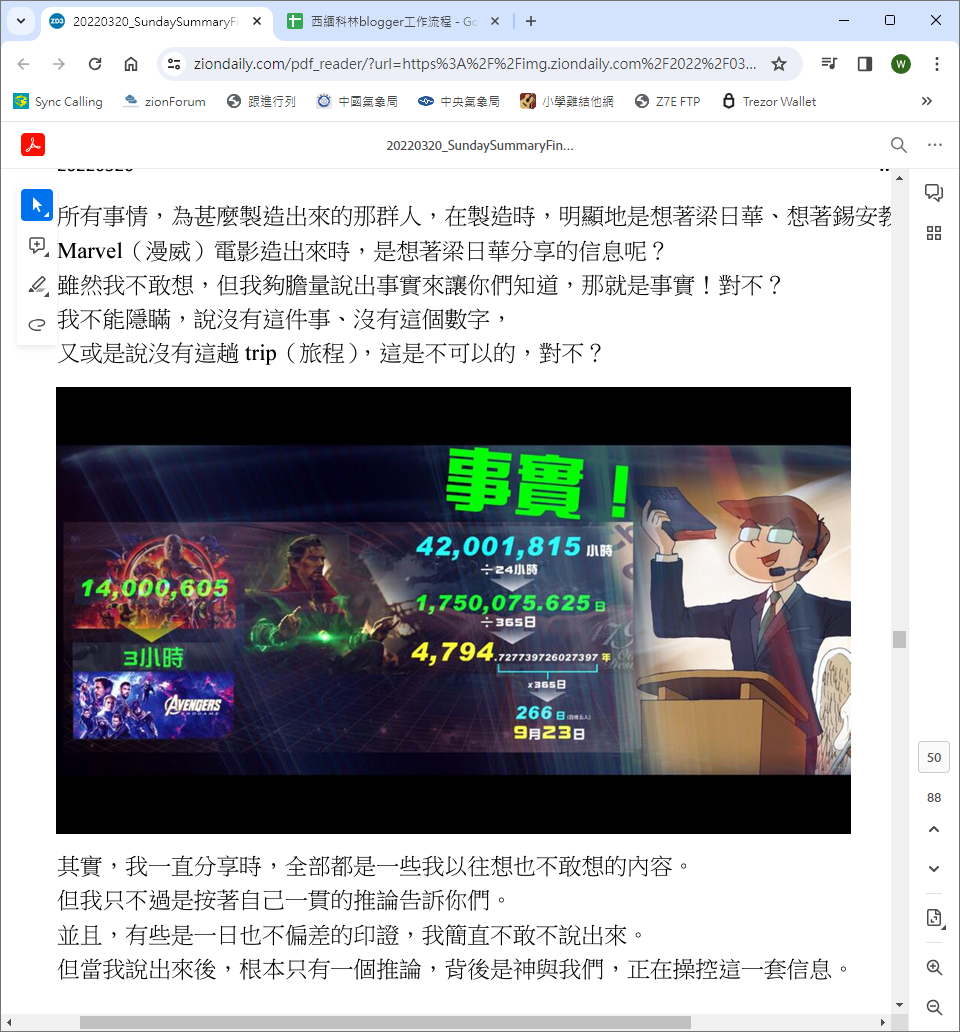Open Trezor Wallet bookmark
Screen dimensions: 960x1032
click(x=769, y=101)
